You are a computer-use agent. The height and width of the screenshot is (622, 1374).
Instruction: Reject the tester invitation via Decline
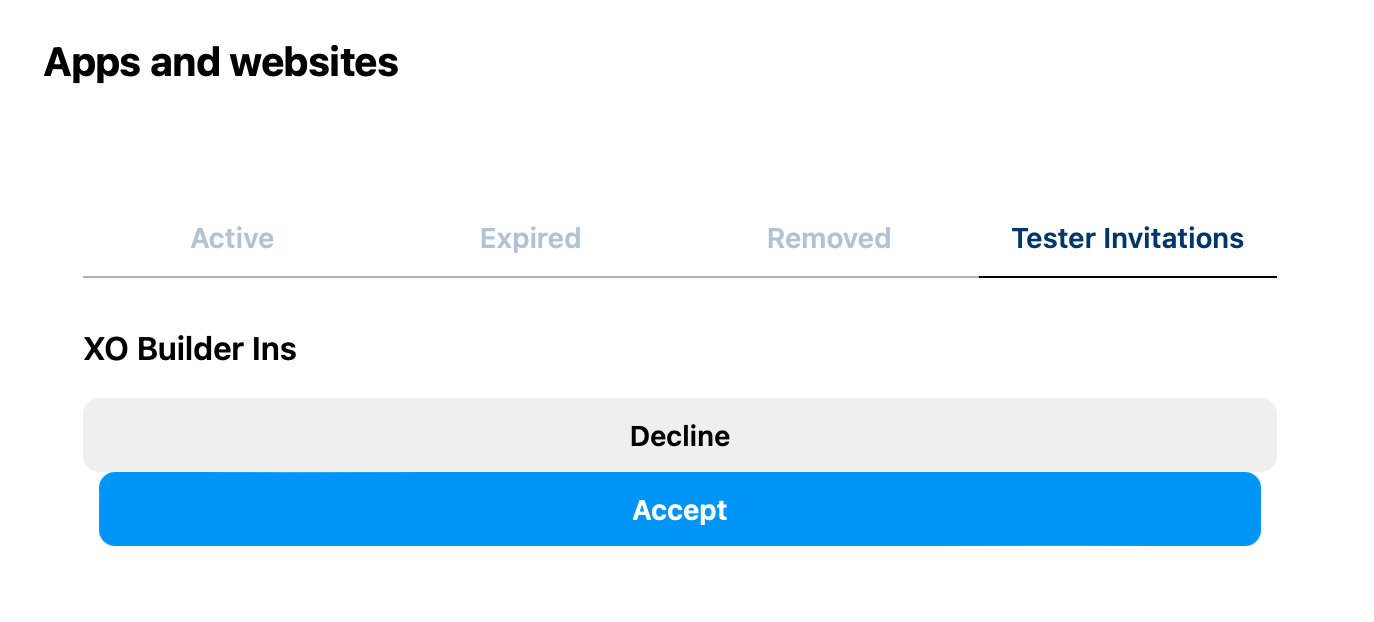click(679, 436)
